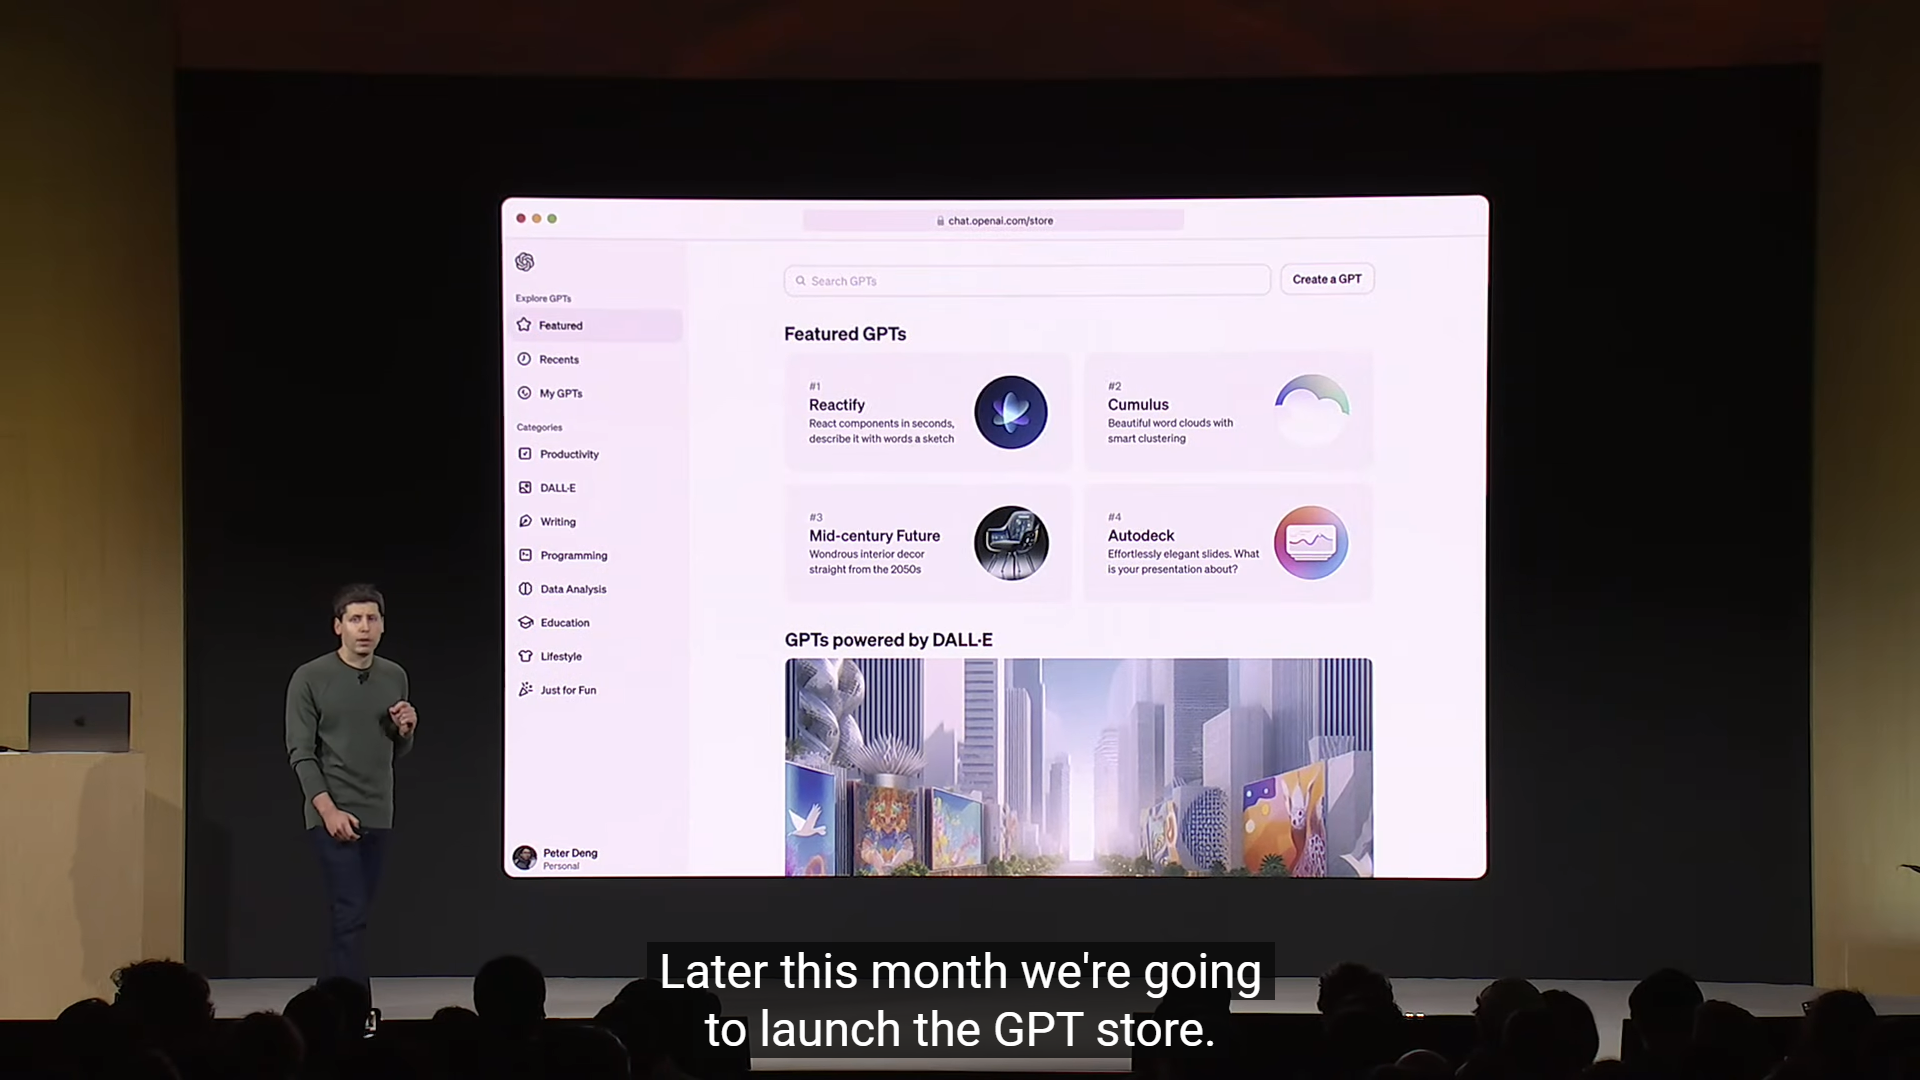Open the Autodeck title link
Image resolution: width=1920 pixels, height=1080 pixels.
pyautogui.click(x=1141, y=536)
